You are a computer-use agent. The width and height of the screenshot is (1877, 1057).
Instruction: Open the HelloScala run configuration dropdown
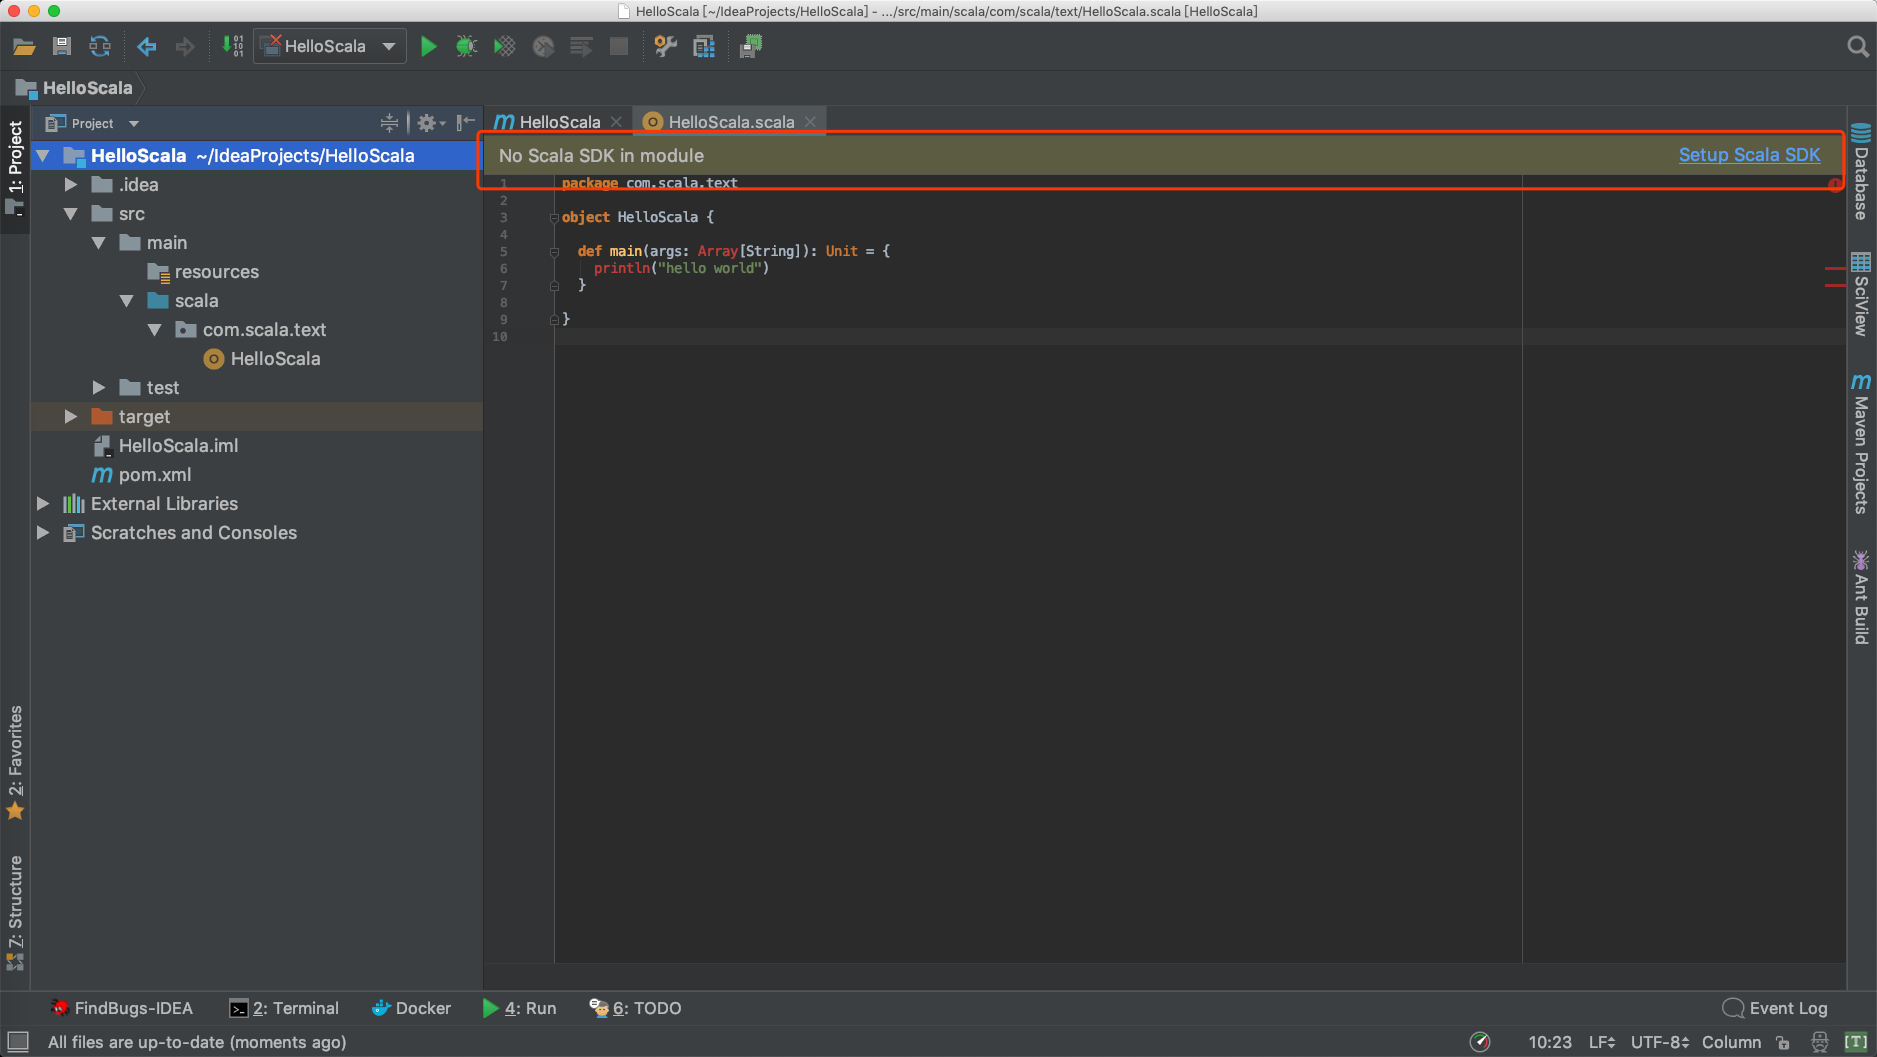click(330, 46)
